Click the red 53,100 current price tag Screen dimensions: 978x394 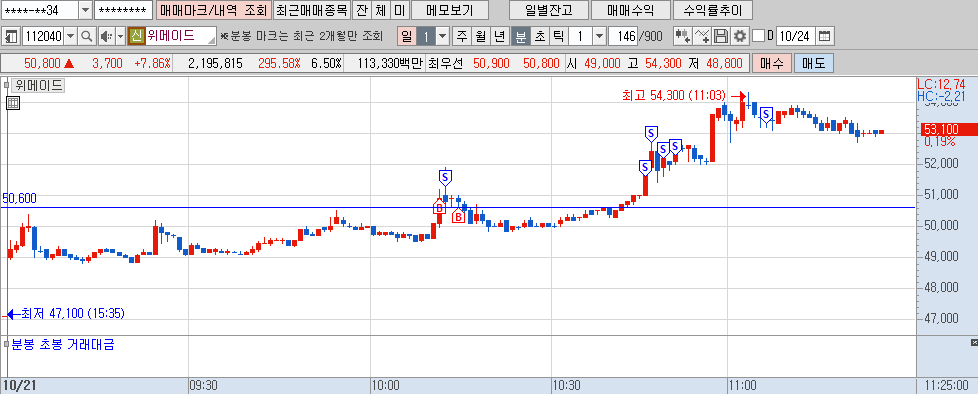tap(948, 130)
